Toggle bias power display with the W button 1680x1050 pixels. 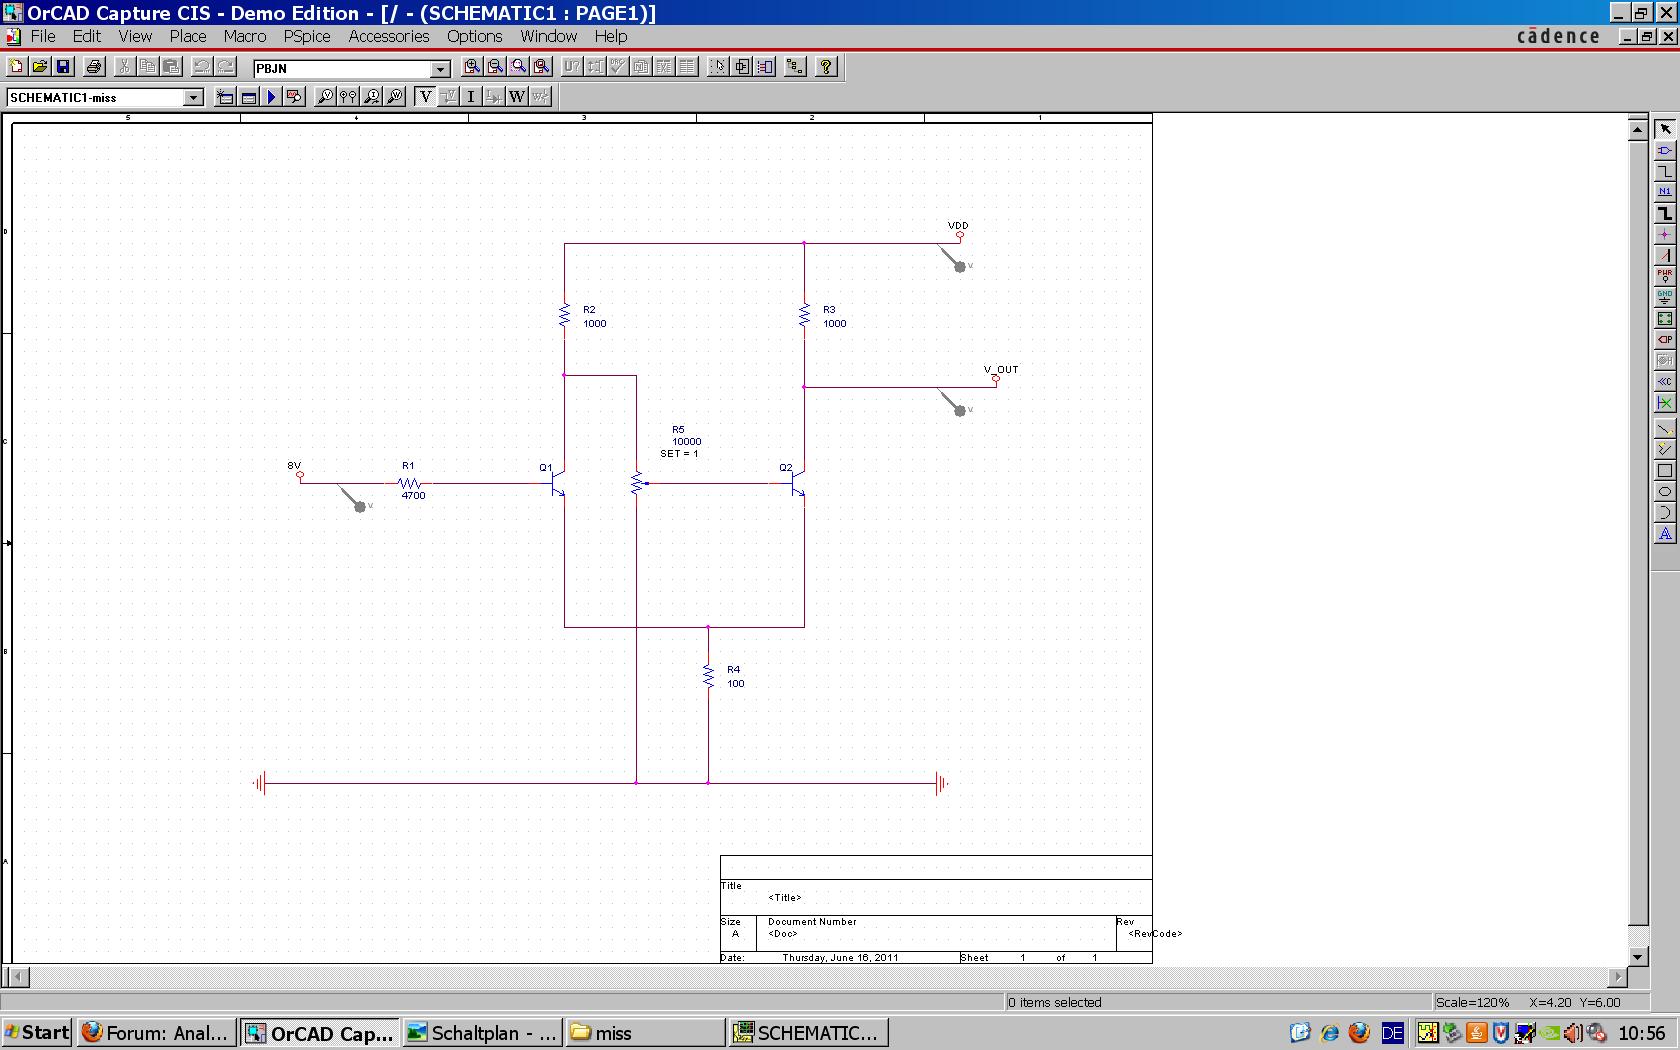pos(517,97)
